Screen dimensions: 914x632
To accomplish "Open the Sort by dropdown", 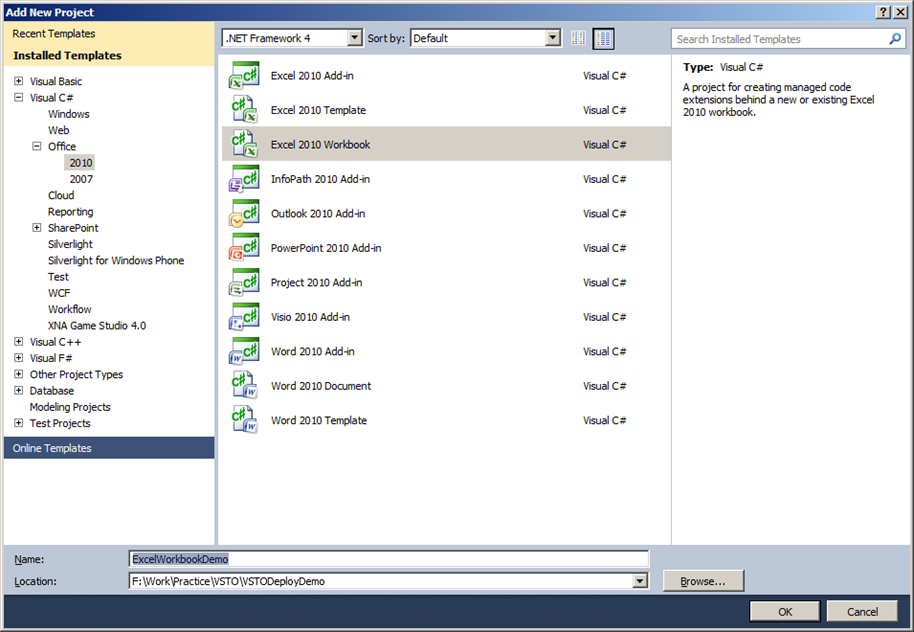I will (553, 38).
